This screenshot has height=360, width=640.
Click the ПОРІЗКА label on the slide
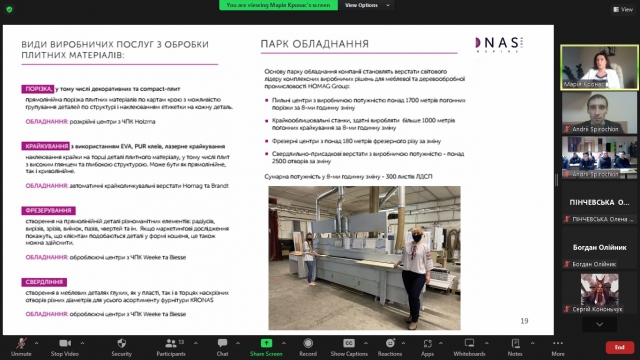click(x=38, y=89)
